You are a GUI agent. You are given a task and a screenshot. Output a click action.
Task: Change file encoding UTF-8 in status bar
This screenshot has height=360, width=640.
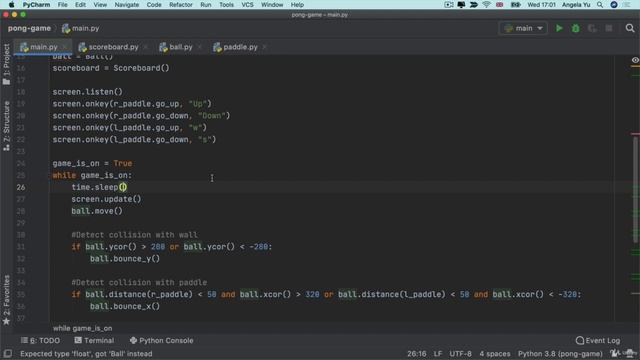(460, 354)
